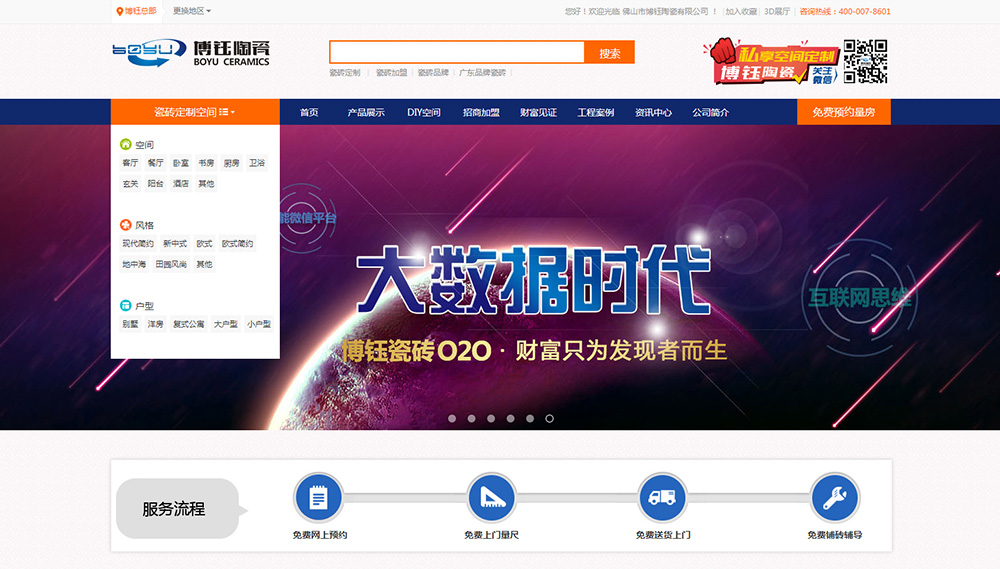Click the 瓷砖加盟 keyword link
Image resolution: width=1000 pixels, height=569 pixels.
tap(391, 73)
